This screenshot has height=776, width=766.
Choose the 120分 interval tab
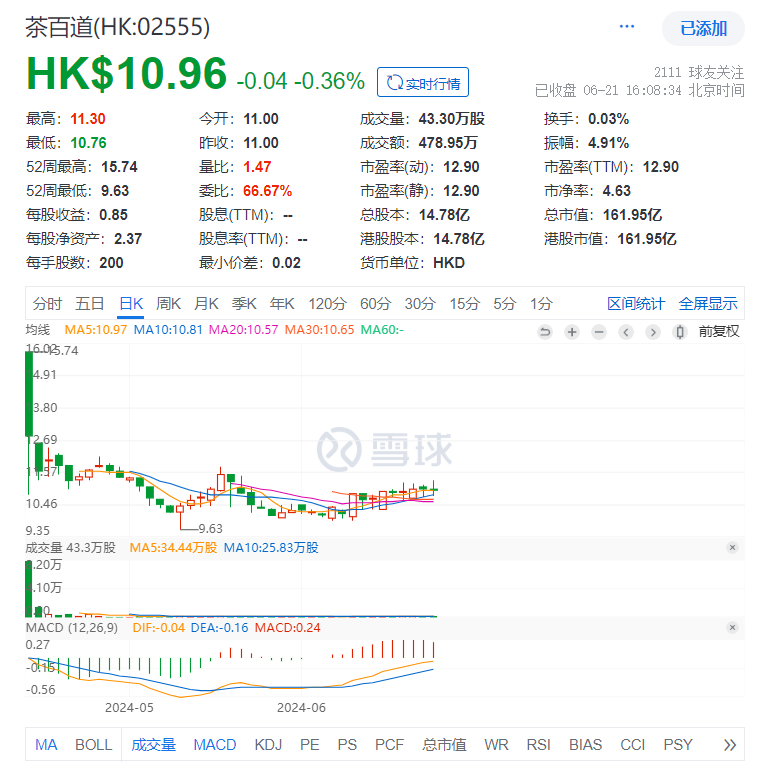coord(327,303)
